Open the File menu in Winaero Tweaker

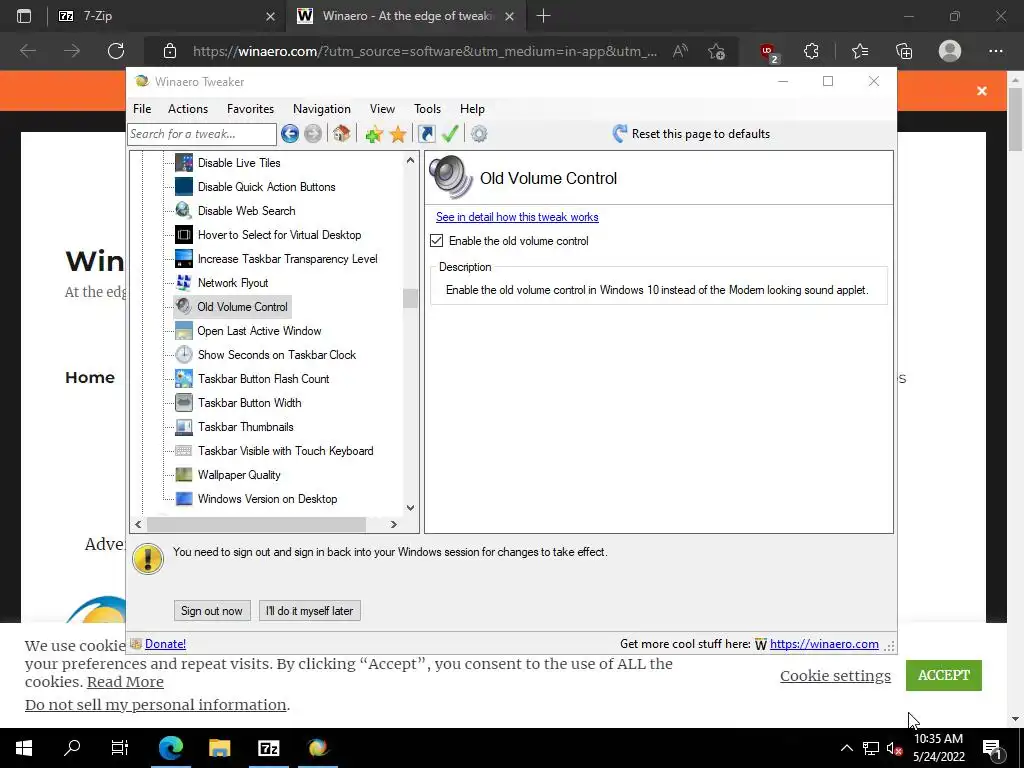(142, 109)
